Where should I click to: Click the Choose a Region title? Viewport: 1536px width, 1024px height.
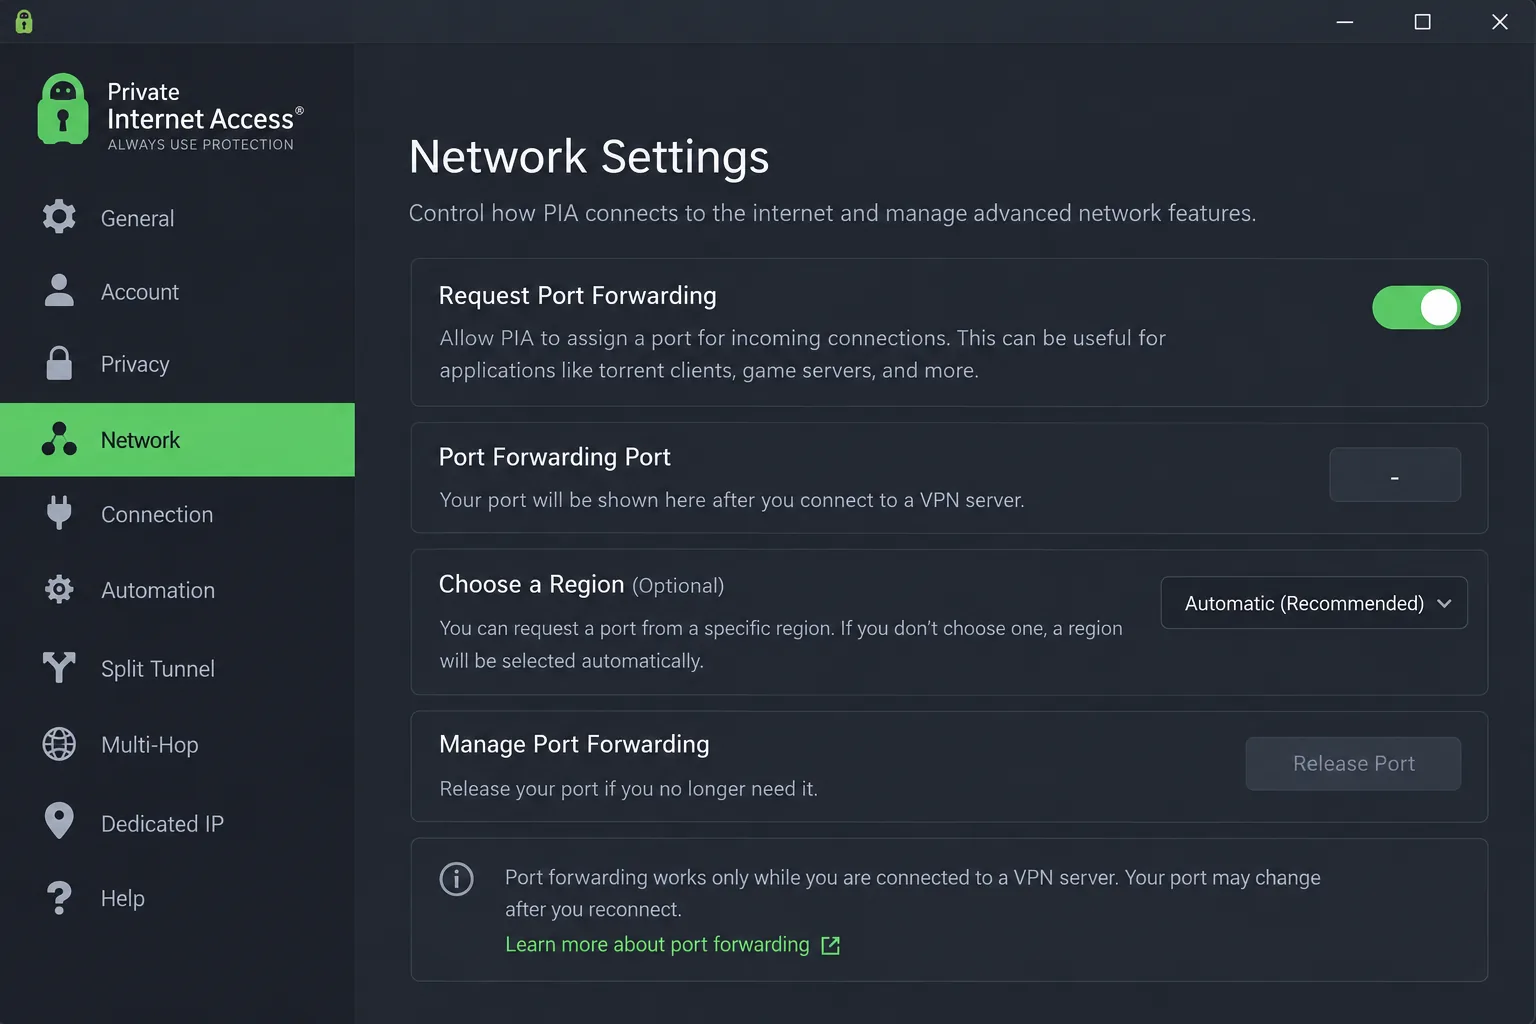click(x=531, y=584)
